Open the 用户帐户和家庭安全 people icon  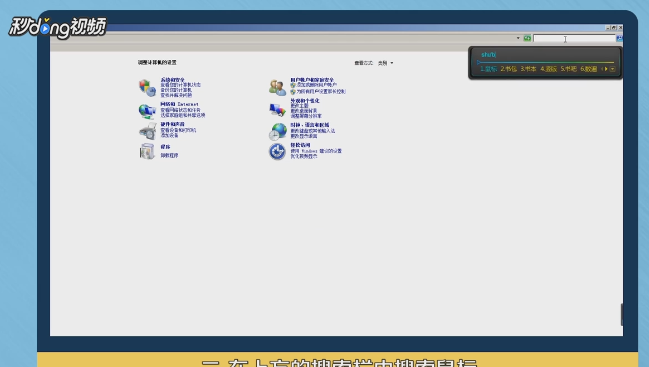pos(277,87)
